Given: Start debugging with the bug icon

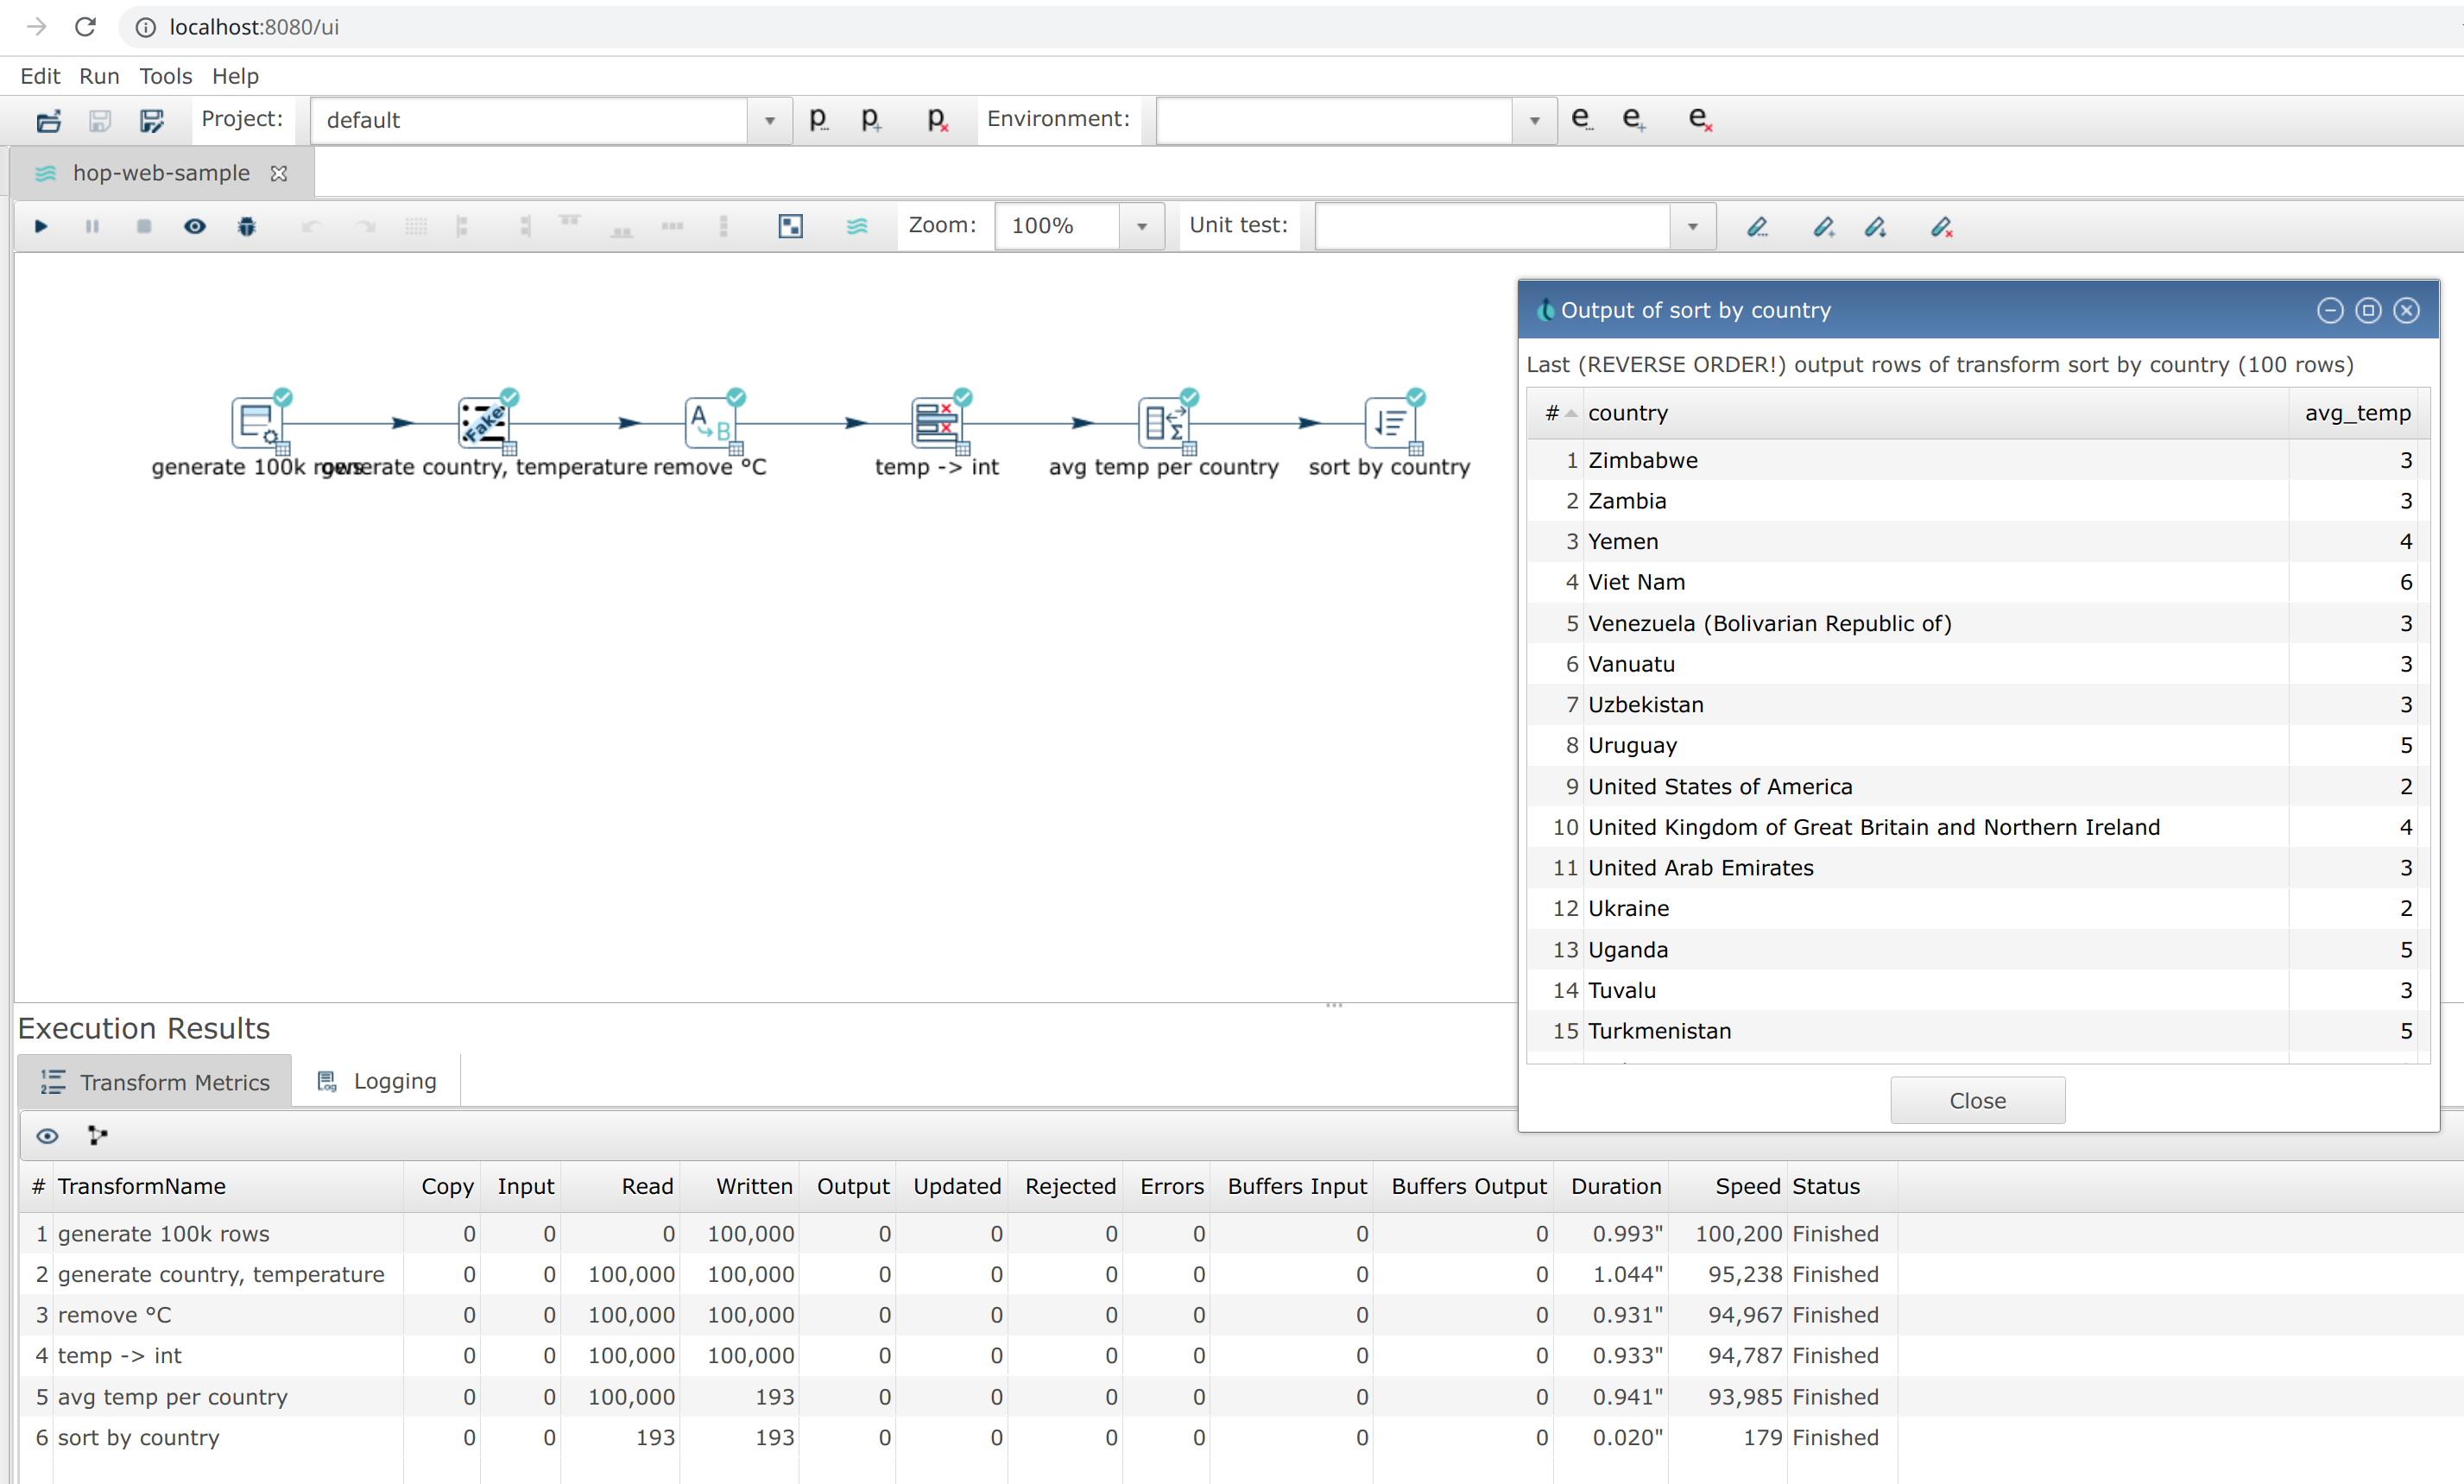Looking at the screenshot, I should click(246, 226).
